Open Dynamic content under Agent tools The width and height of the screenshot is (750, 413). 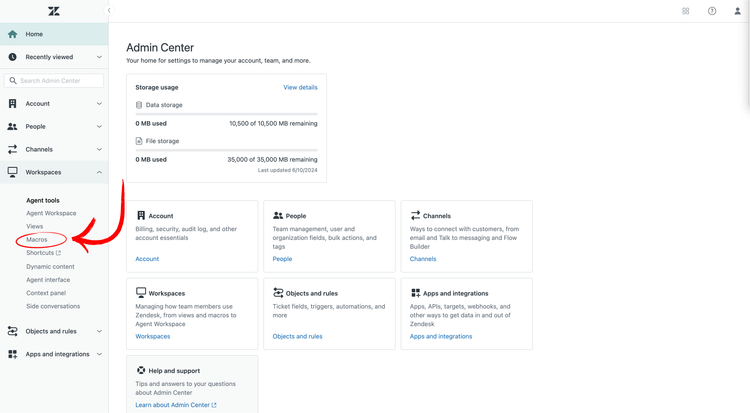(x=50, y=267)
